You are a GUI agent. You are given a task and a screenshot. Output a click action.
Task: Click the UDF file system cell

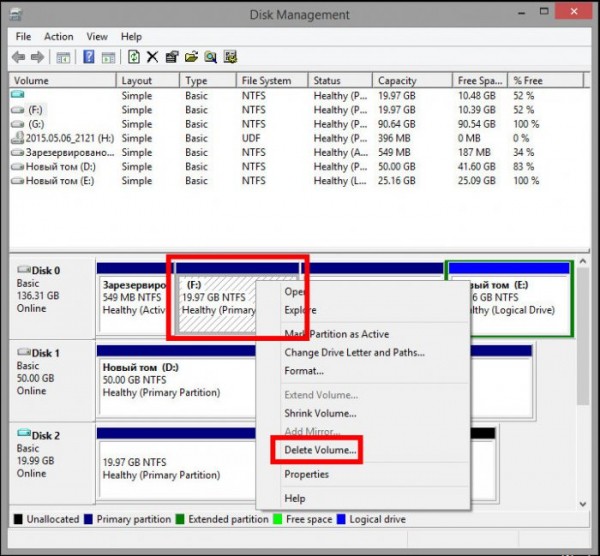pyautogui.click(x=251, y=139)
